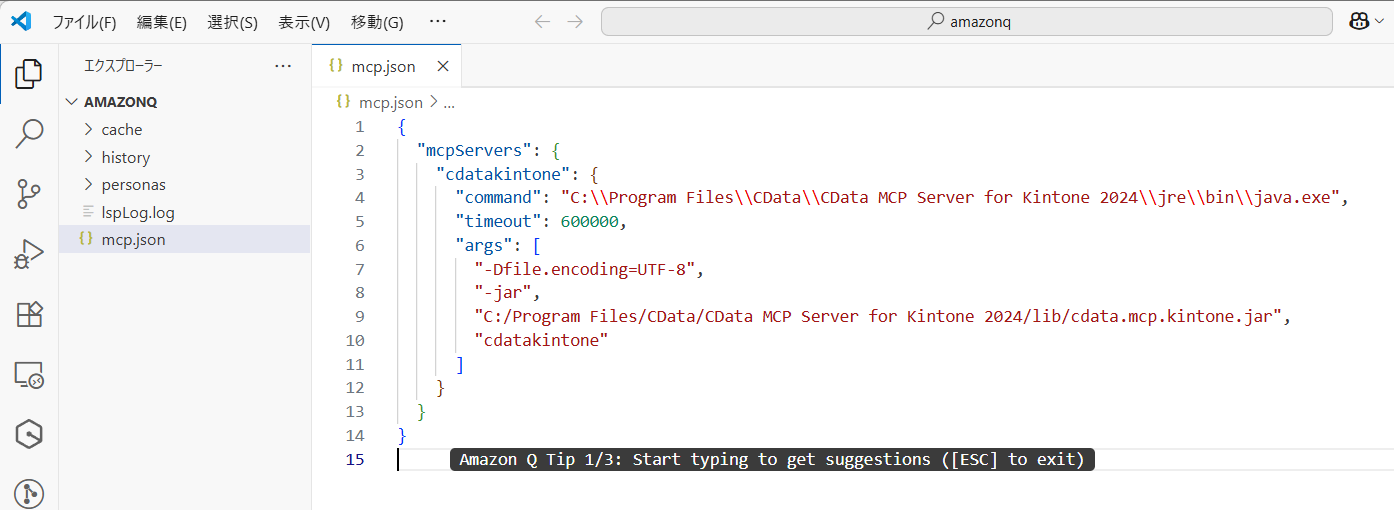Open the ファイル(F) menu
This screenshot has height=510, width=1394.
point(84,22)
